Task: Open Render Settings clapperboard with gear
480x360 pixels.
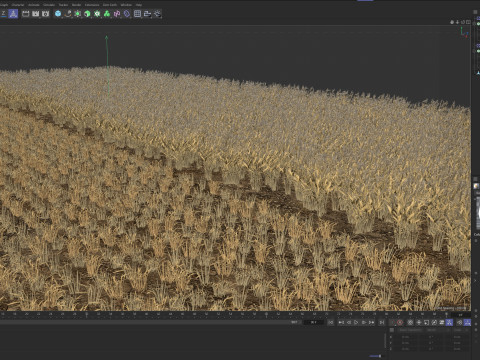Action: [45, 14]
